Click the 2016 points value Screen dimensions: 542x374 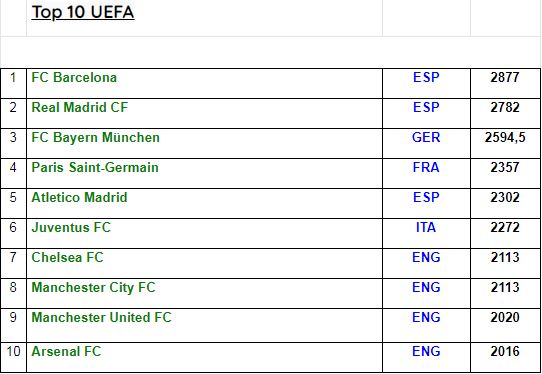(x=505, y=351)
